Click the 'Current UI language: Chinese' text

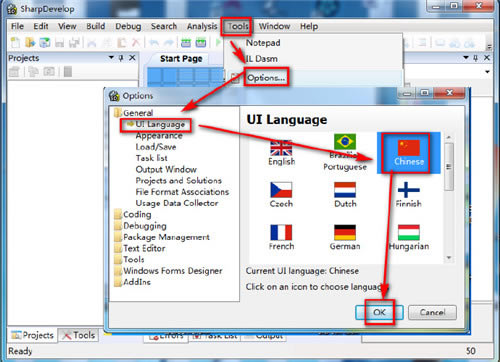pyautogui.click(x=302, y=271)
